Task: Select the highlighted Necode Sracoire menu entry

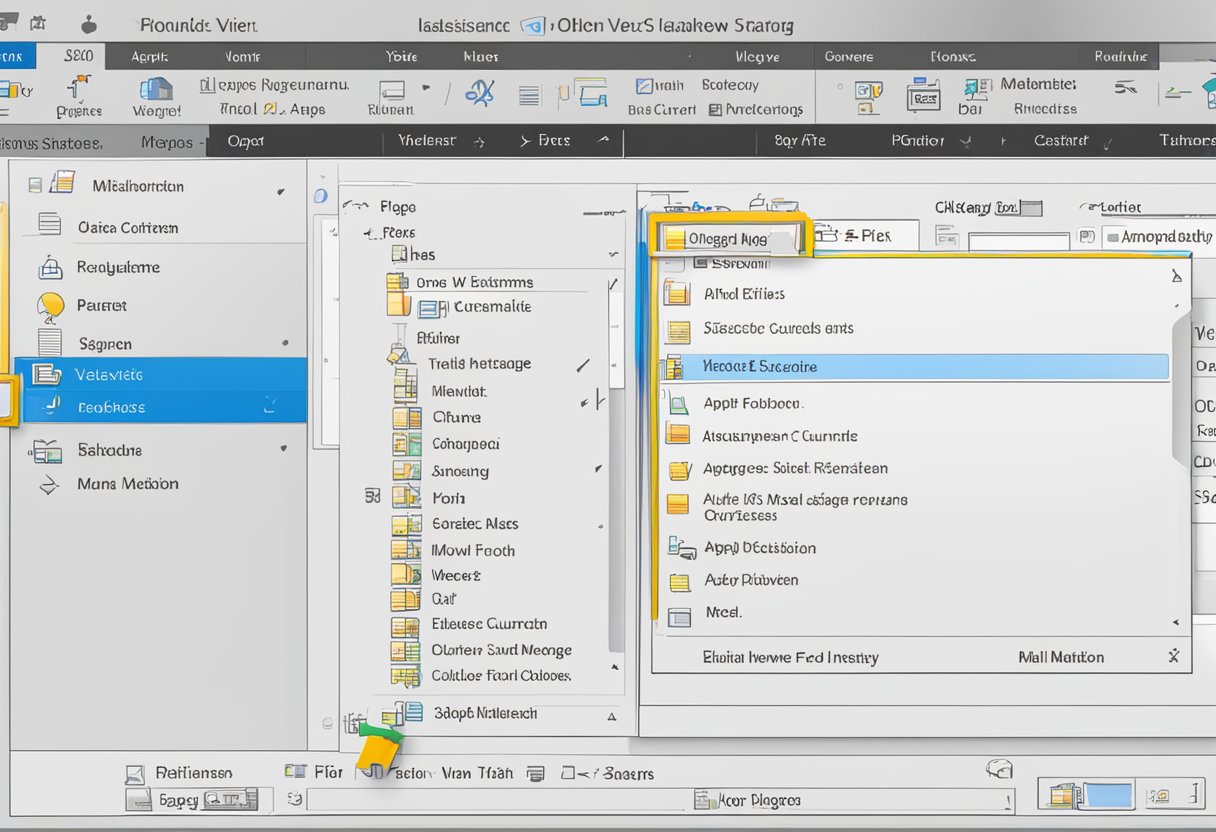Action: pyautogui.click(x=916, y=366)
